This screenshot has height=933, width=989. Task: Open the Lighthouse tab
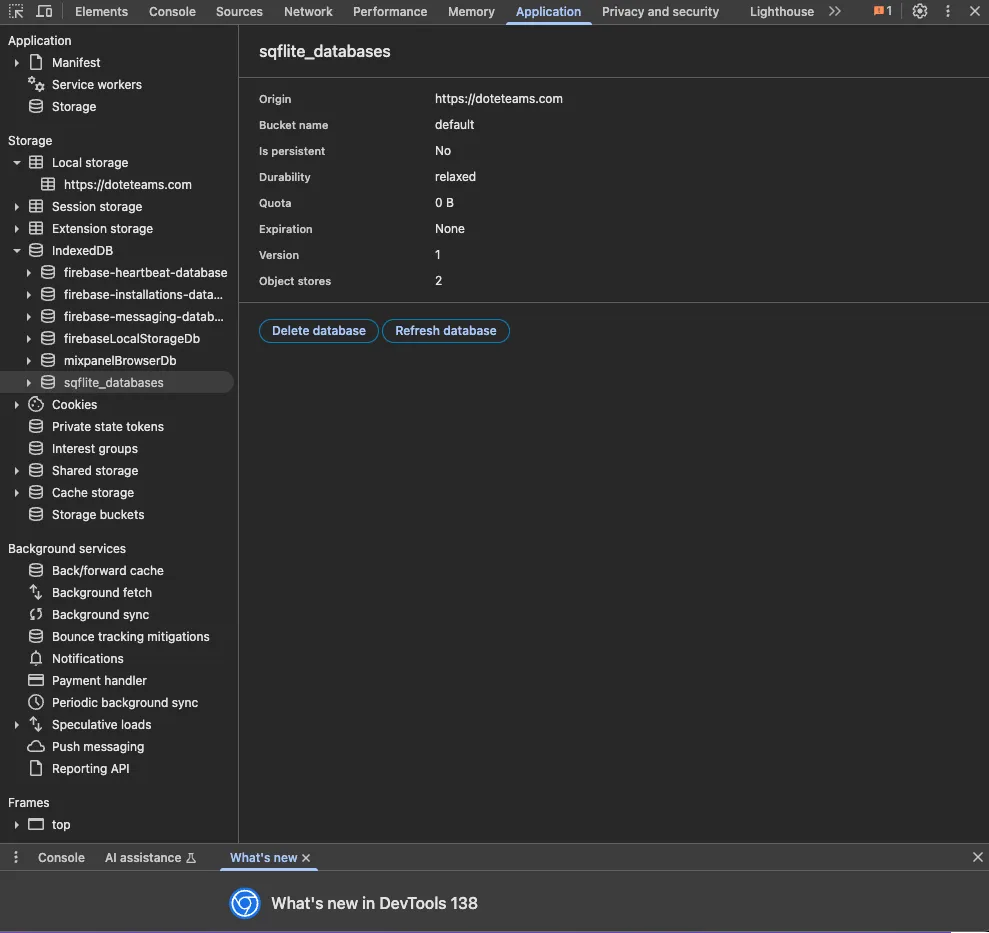click(x=781, y=11)
